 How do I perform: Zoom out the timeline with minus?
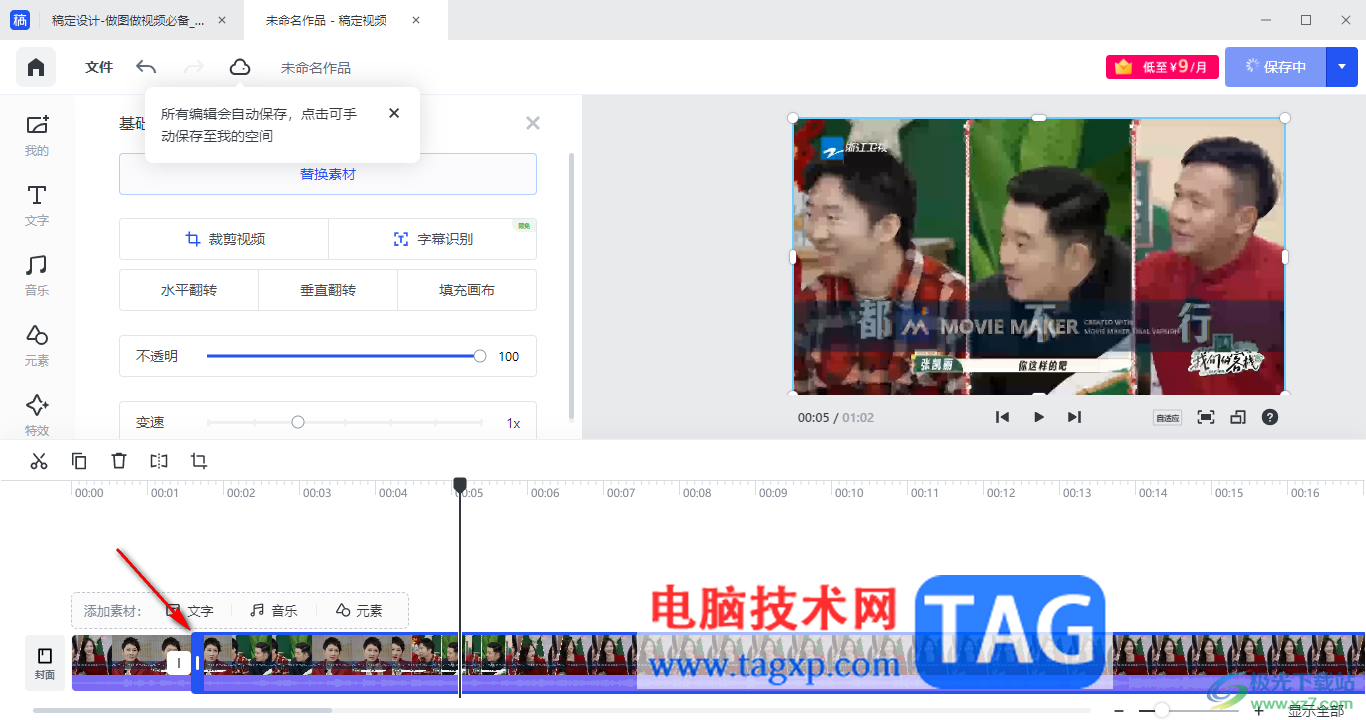1119,711
